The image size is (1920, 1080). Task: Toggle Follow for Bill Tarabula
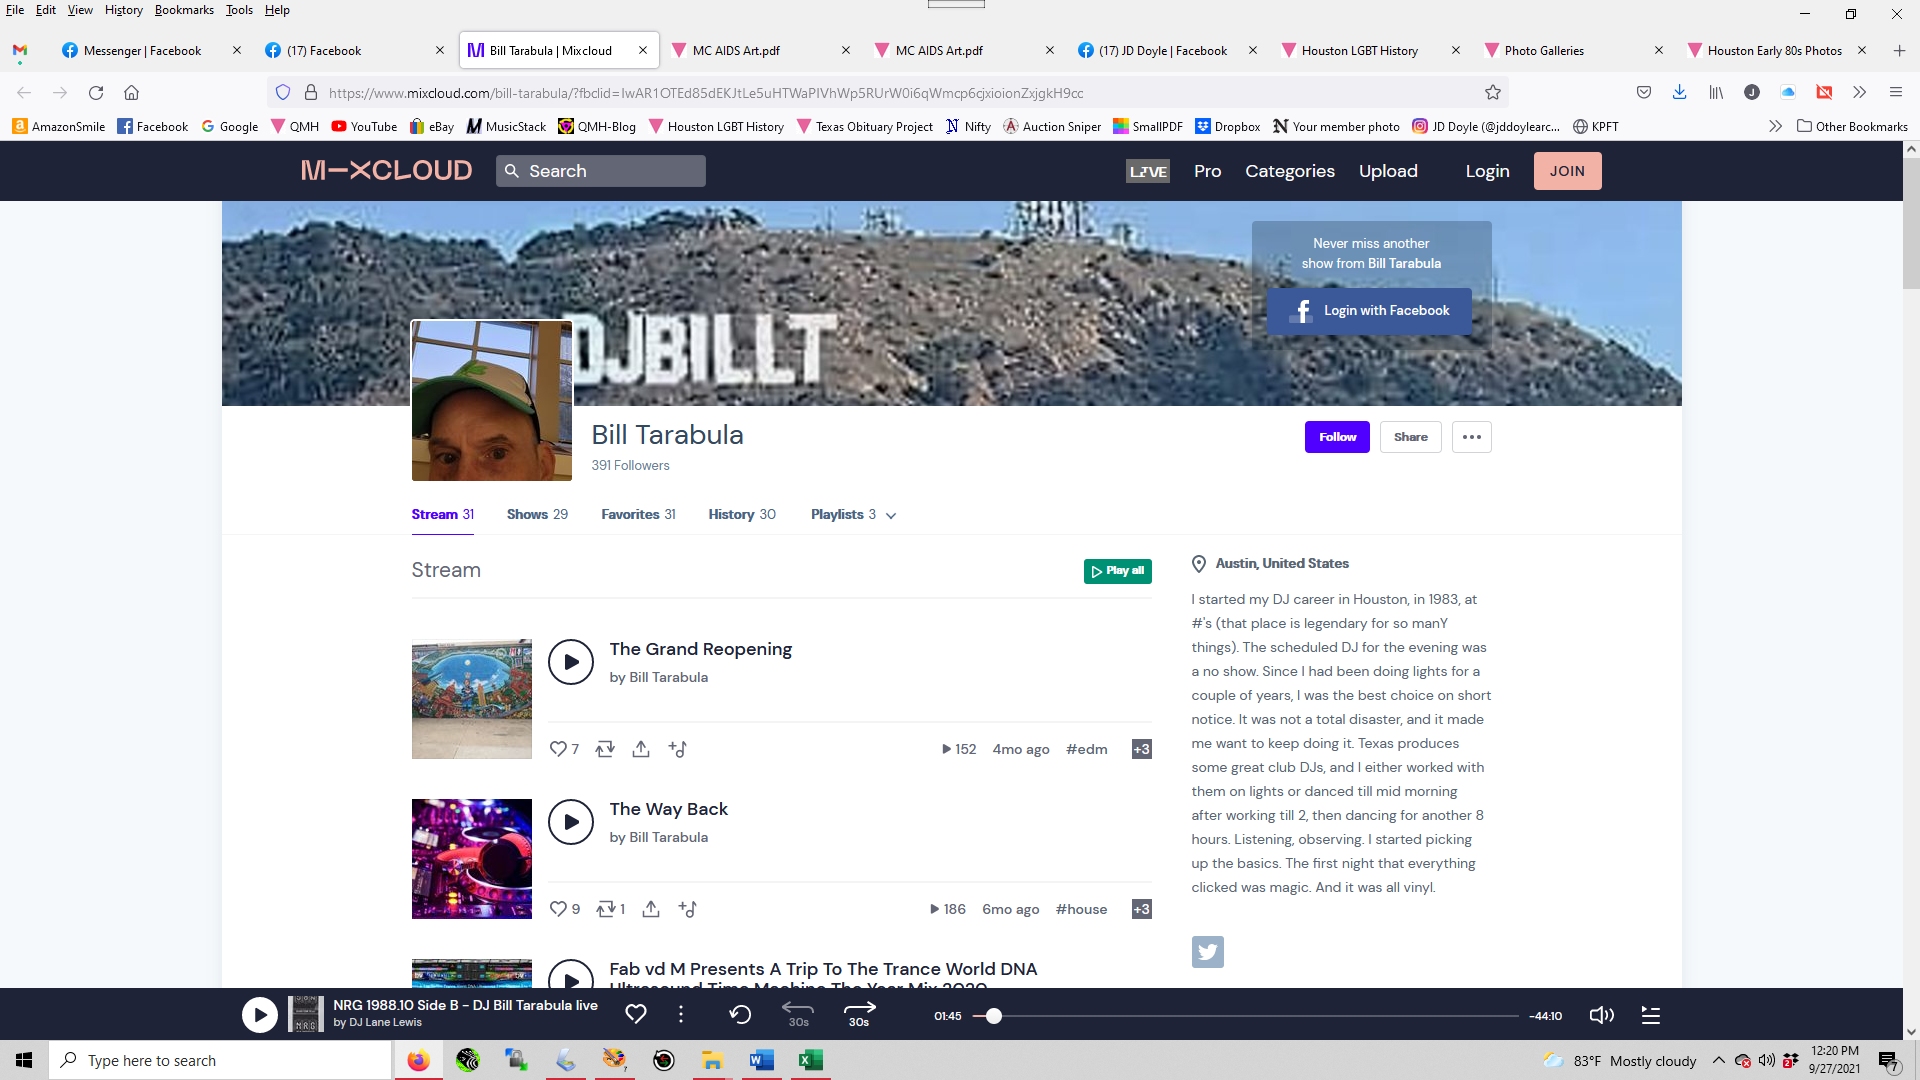tap(1337, 437)
